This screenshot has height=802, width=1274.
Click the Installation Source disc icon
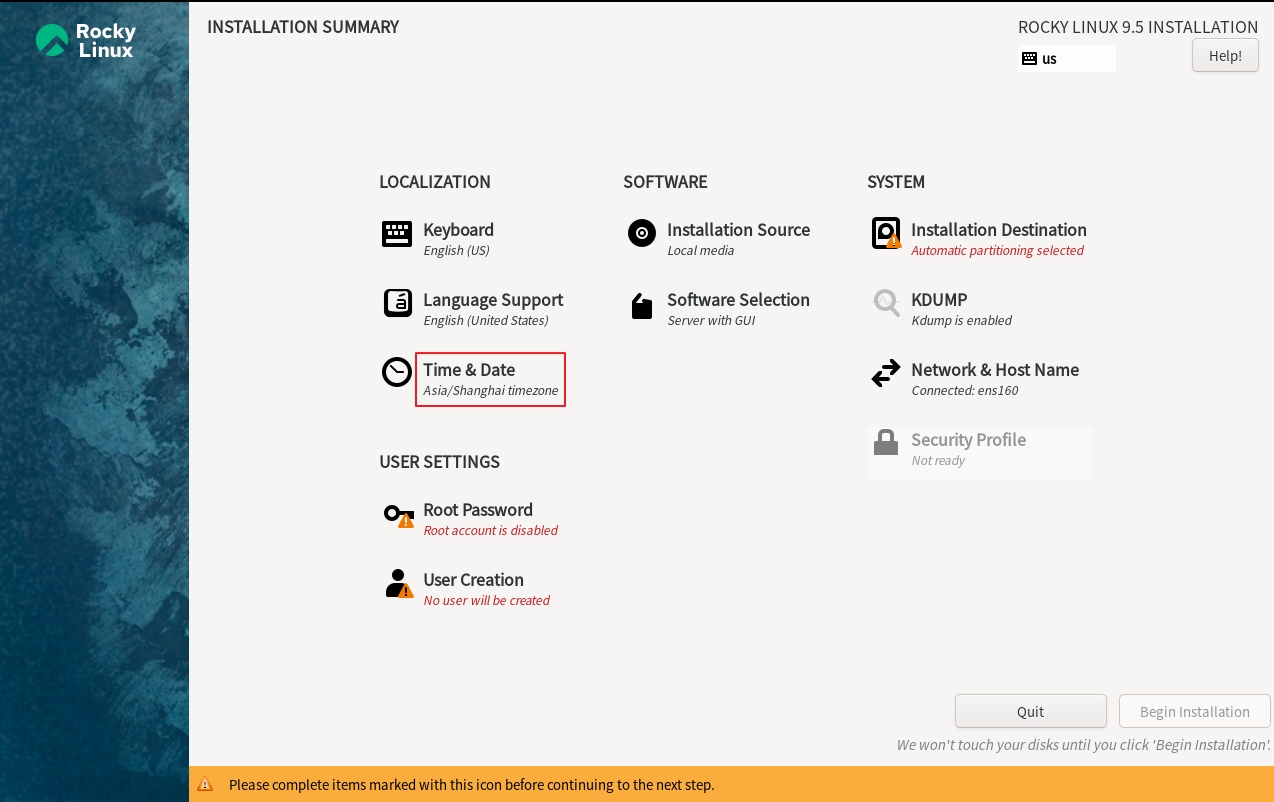point(642,233)
